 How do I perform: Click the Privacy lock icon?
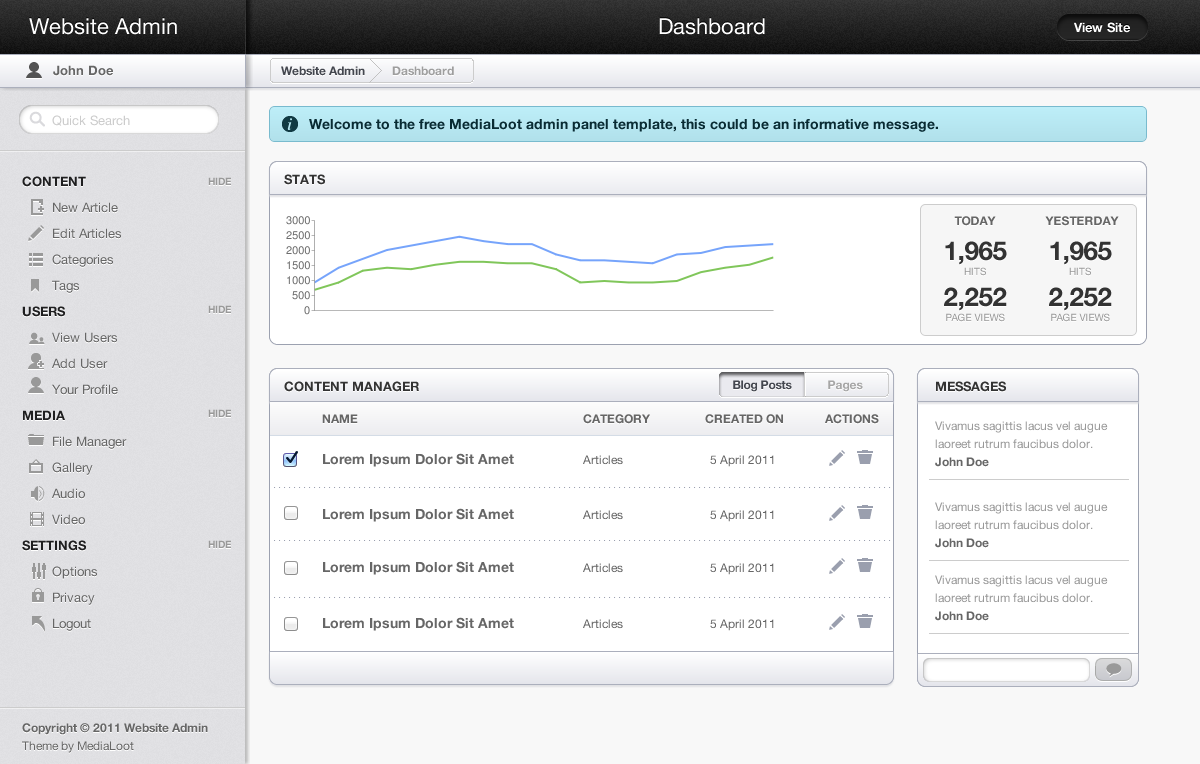click(37, 597)
